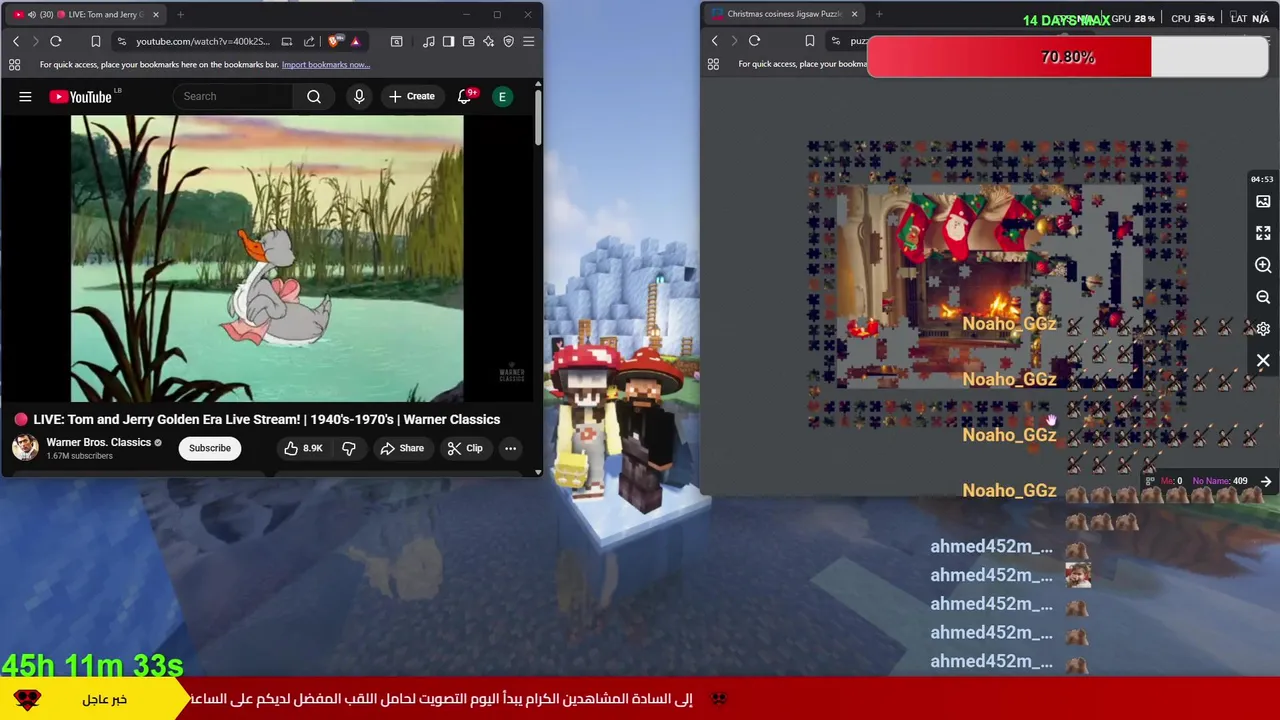Open apps grid on YouTube window bookmarks bar
The height and width of the screenshot is (720, 1280).
tap(14, 65)
